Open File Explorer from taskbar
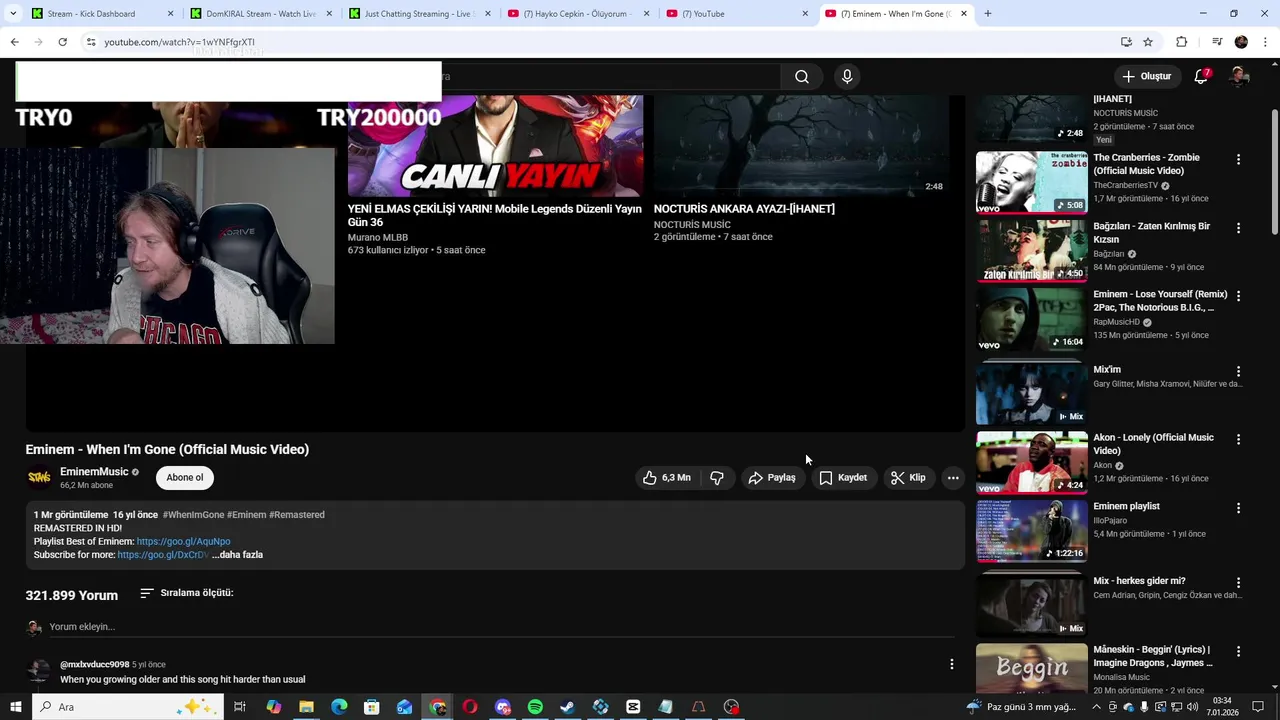 tap(306, 707)
